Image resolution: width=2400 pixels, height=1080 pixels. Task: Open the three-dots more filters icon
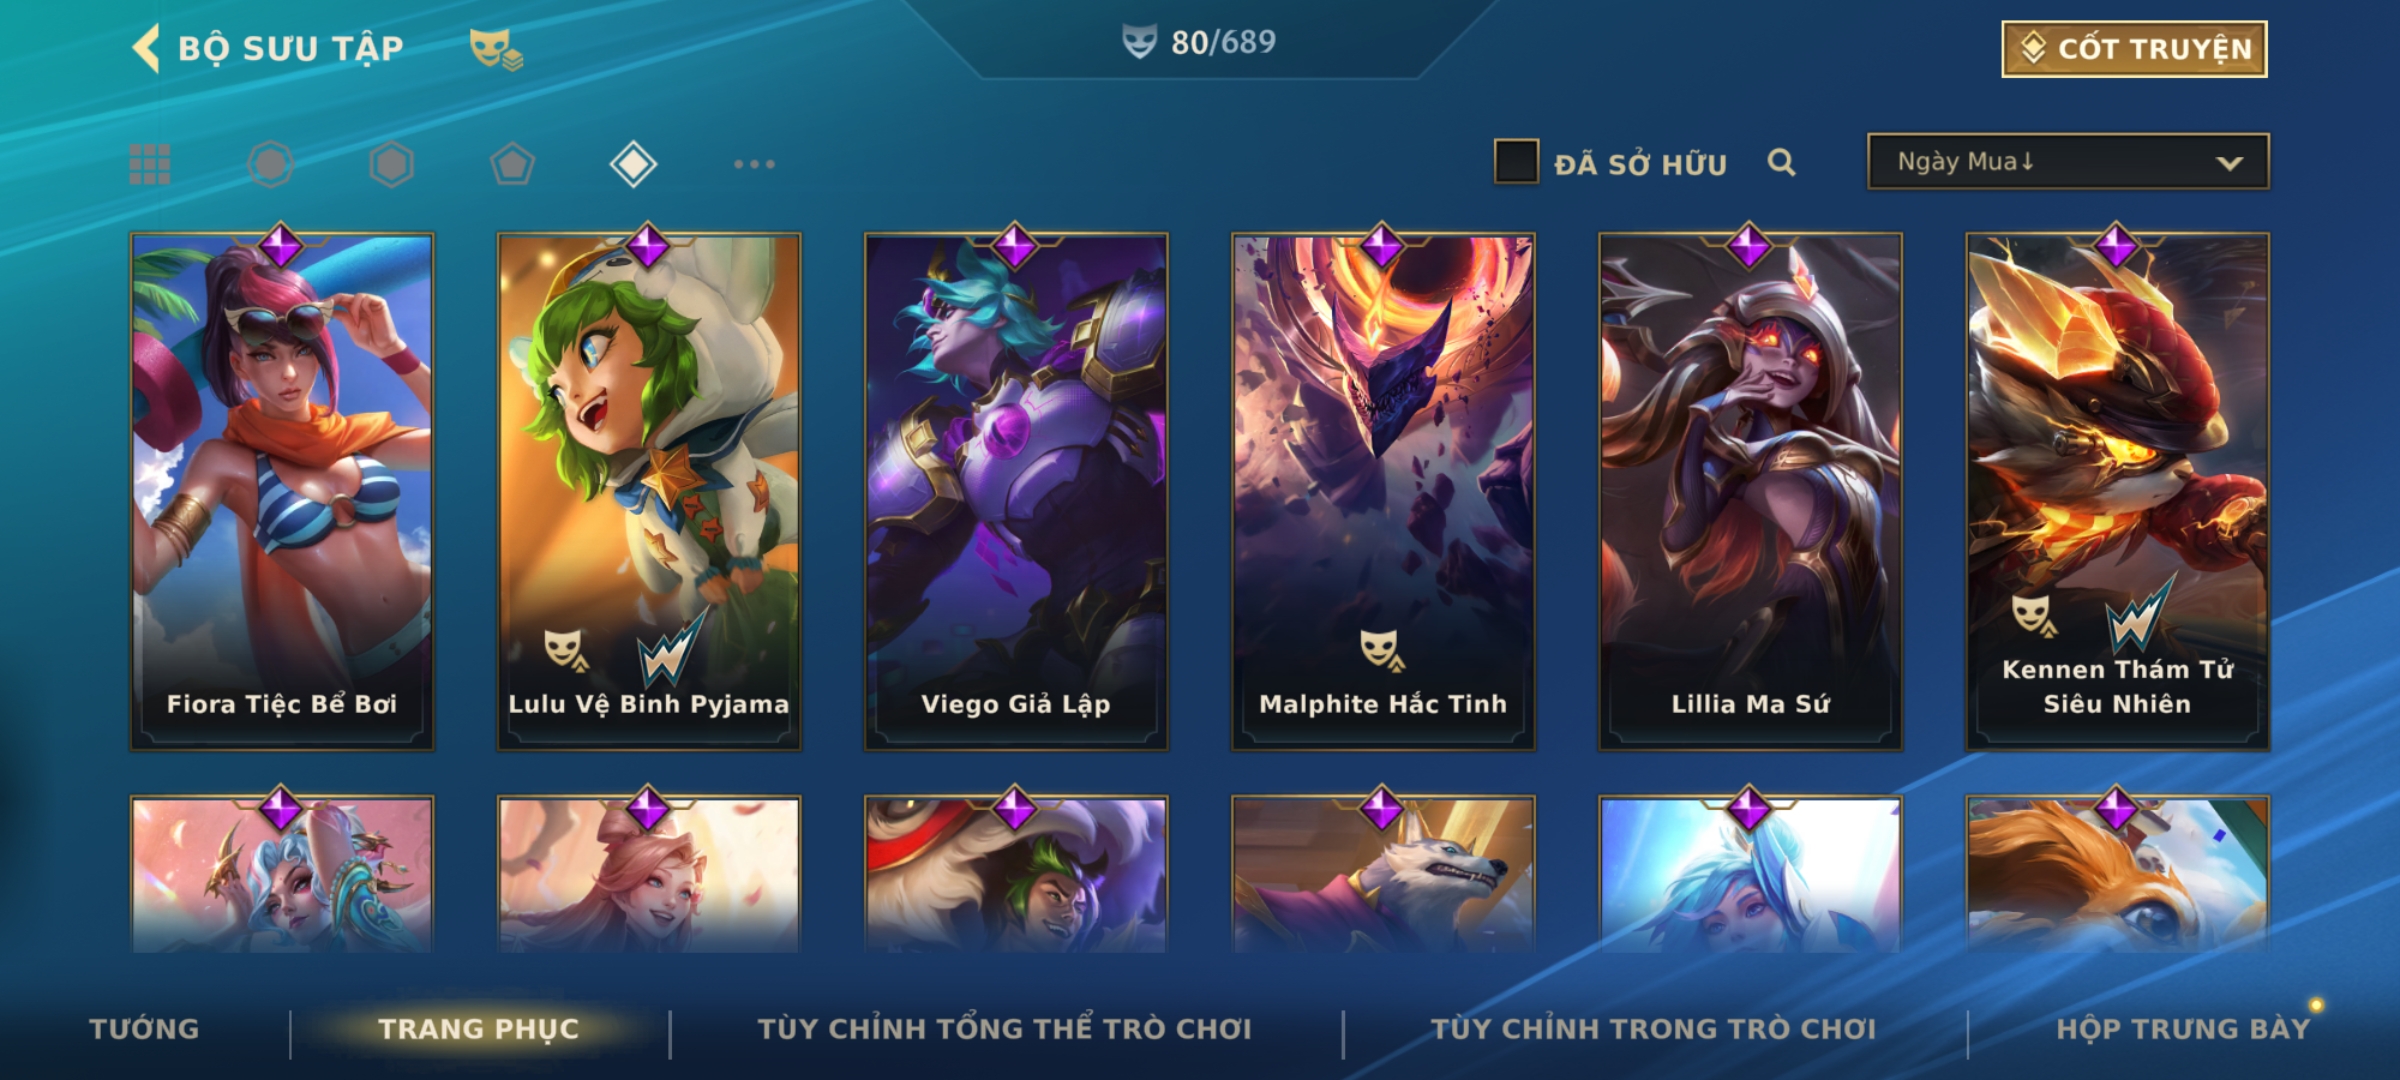click(x=754, y=164)
